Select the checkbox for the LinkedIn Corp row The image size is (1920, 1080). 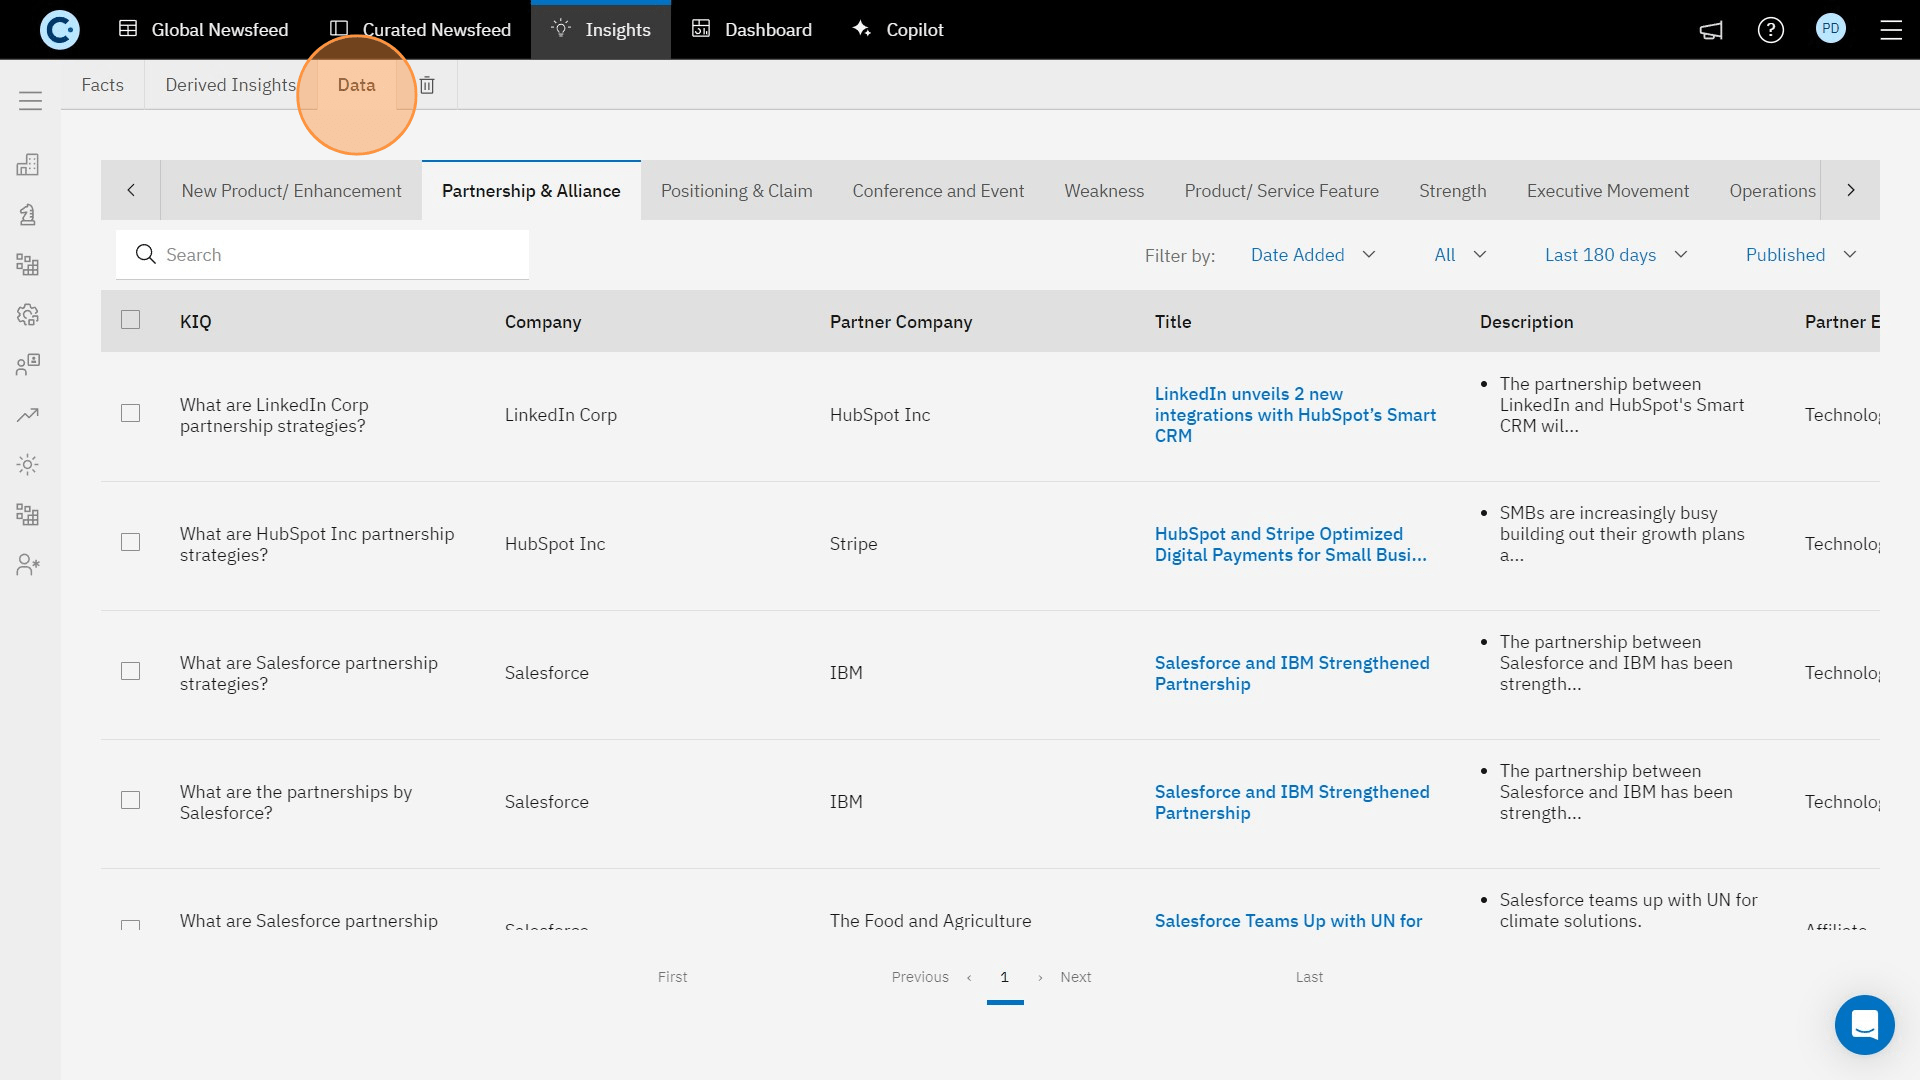tap(131, 413)
